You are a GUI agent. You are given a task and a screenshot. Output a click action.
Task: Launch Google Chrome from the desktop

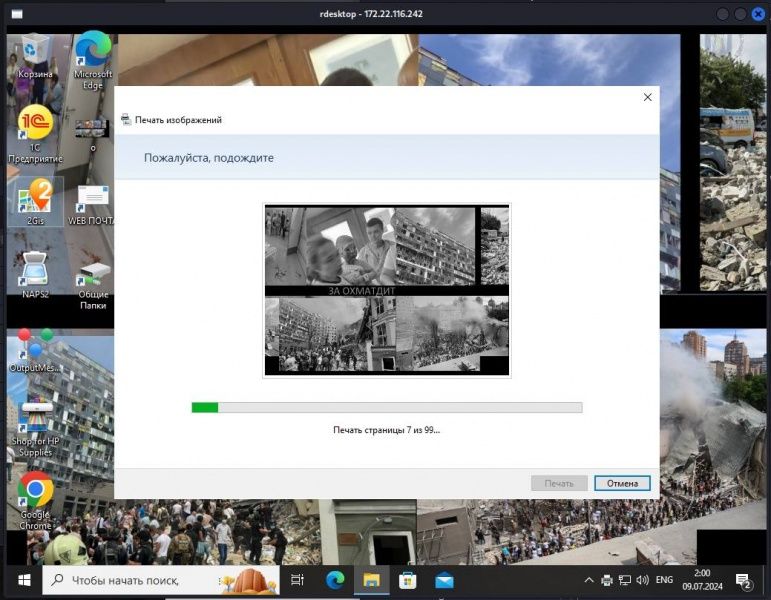[x=36, y=490]
